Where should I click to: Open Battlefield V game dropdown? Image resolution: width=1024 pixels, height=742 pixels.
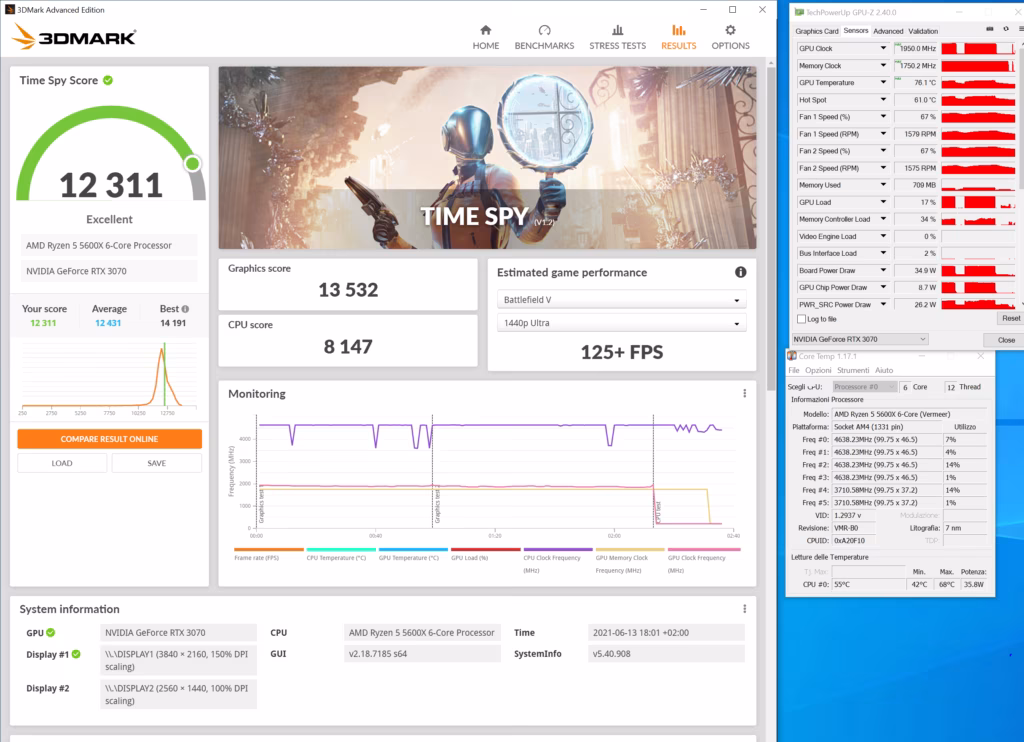coord(621,300)
